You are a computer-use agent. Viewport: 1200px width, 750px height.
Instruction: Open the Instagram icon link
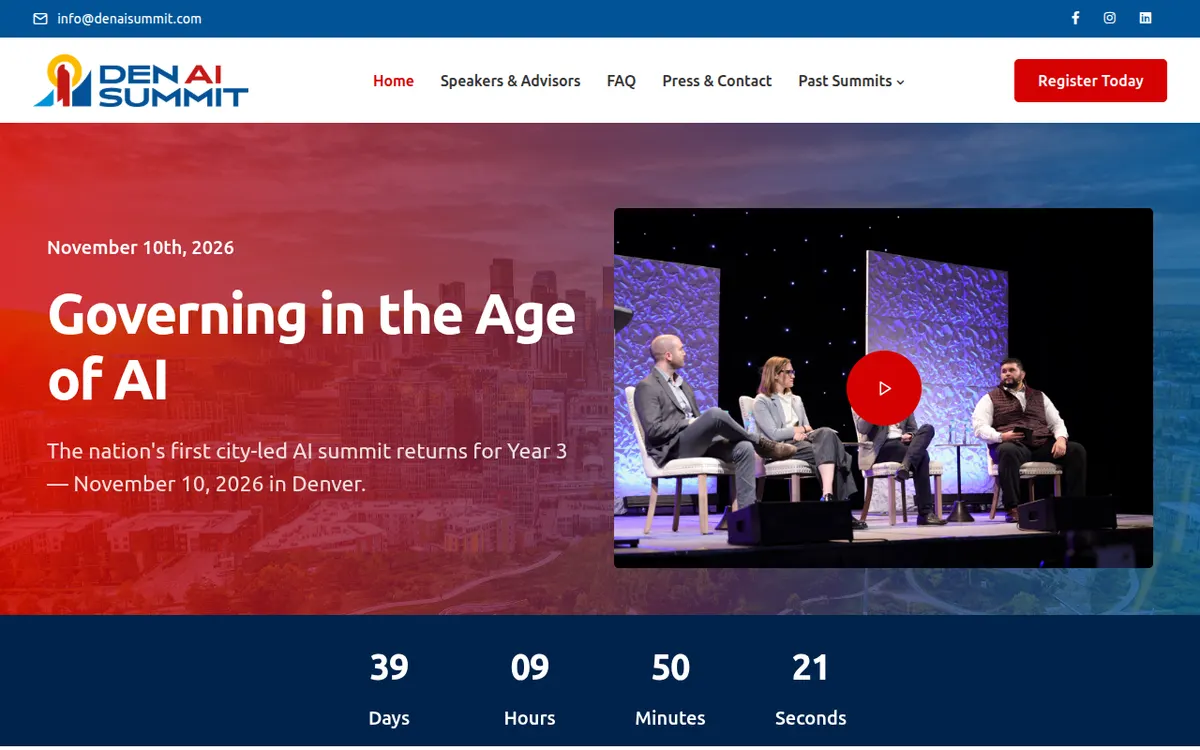[x=1110, y=18]
